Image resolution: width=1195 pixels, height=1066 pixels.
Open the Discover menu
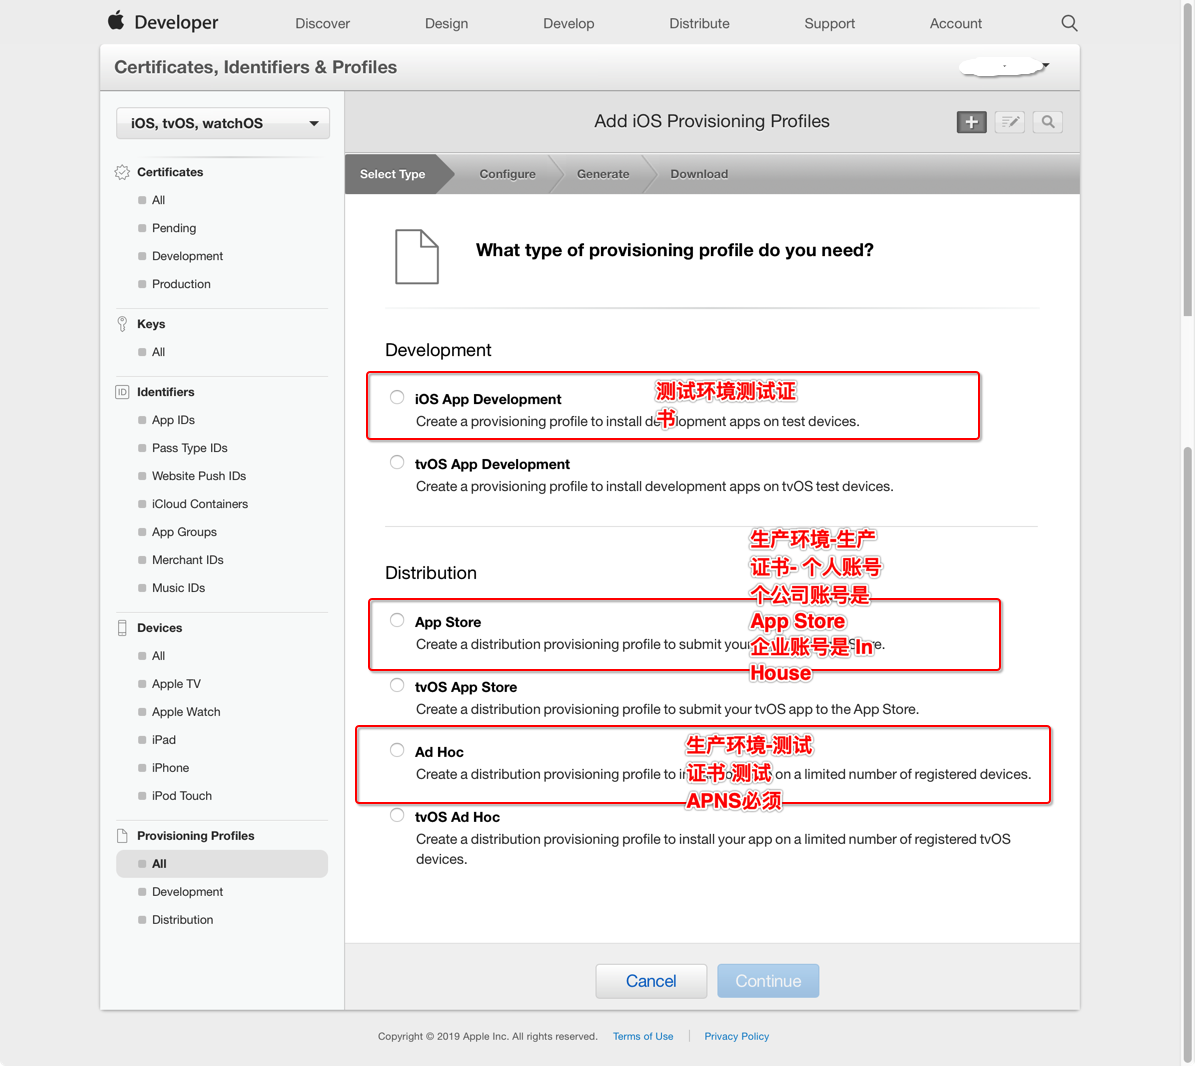[322, 24]
